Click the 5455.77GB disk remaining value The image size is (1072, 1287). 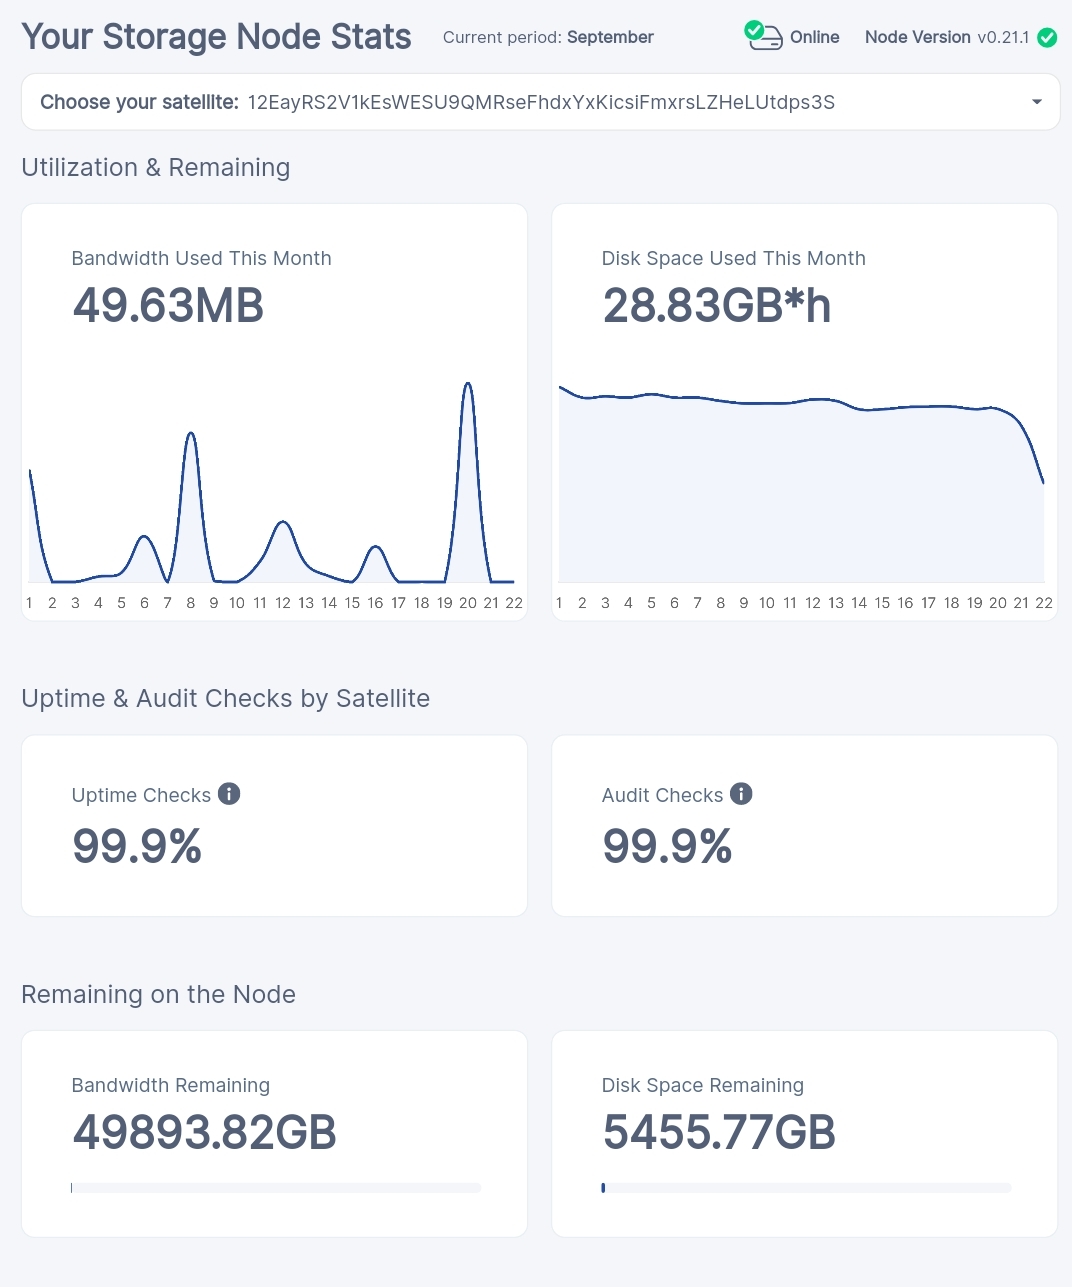point(718,1133)
